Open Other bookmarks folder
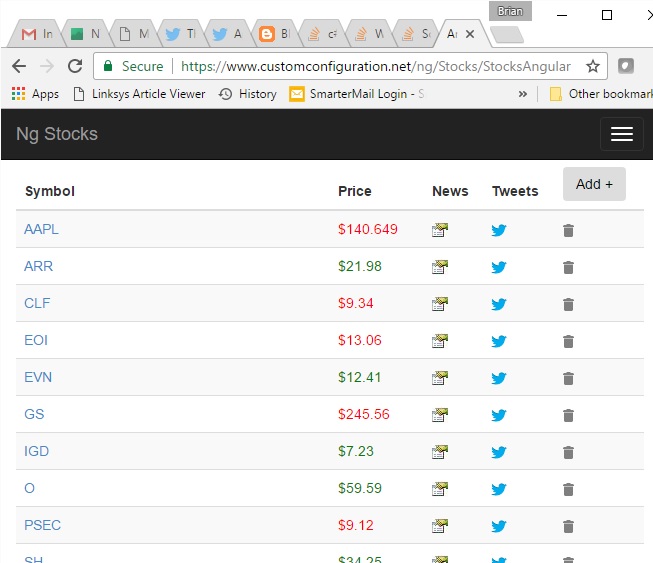This screenshot has width=653, height=563. pyautogui.click(x=601, y=94)
